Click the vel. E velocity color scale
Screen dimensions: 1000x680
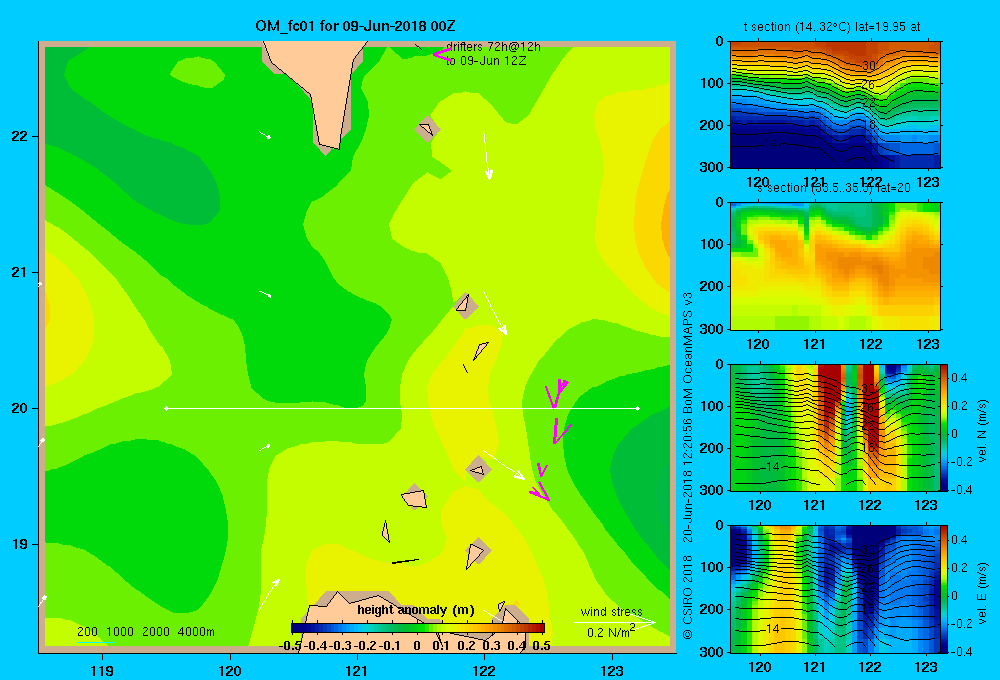[945, 589]
